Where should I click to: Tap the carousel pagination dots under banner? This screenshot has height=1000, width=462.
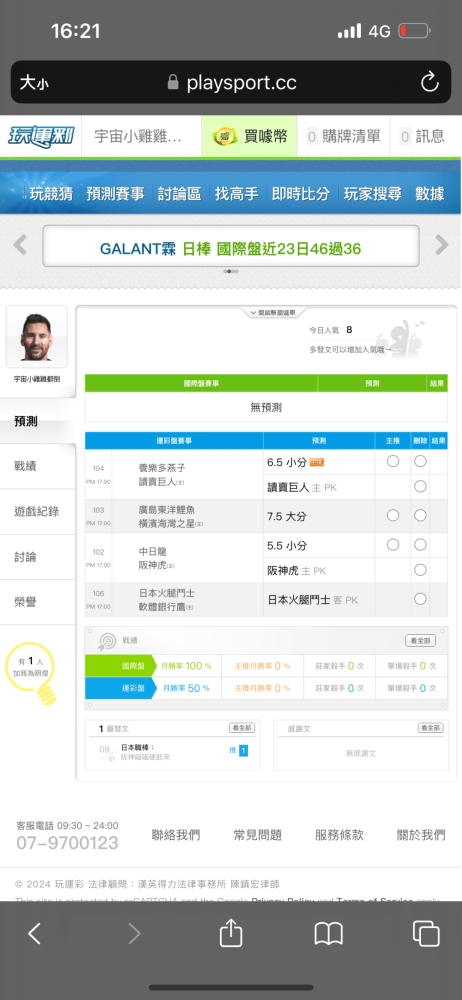click(x=230, y=271)
